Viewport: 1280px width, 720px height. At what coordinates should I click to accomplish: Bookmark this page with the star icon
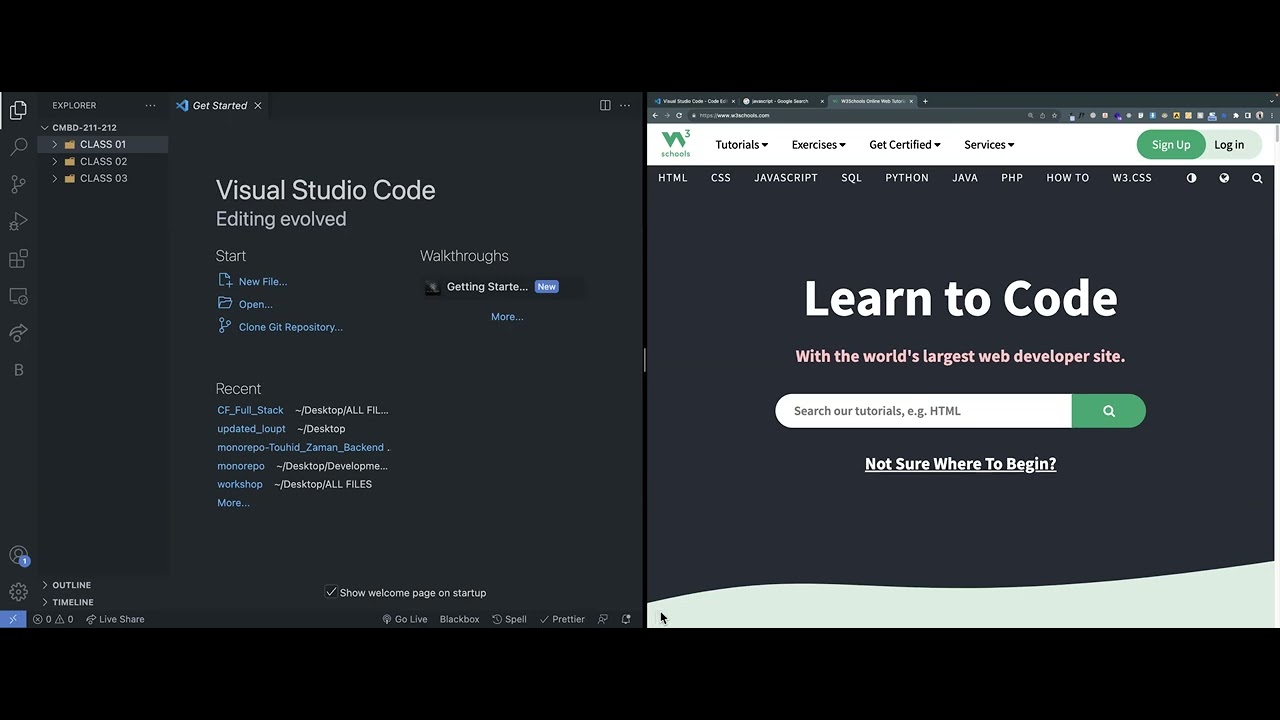tap(1054, 115)
